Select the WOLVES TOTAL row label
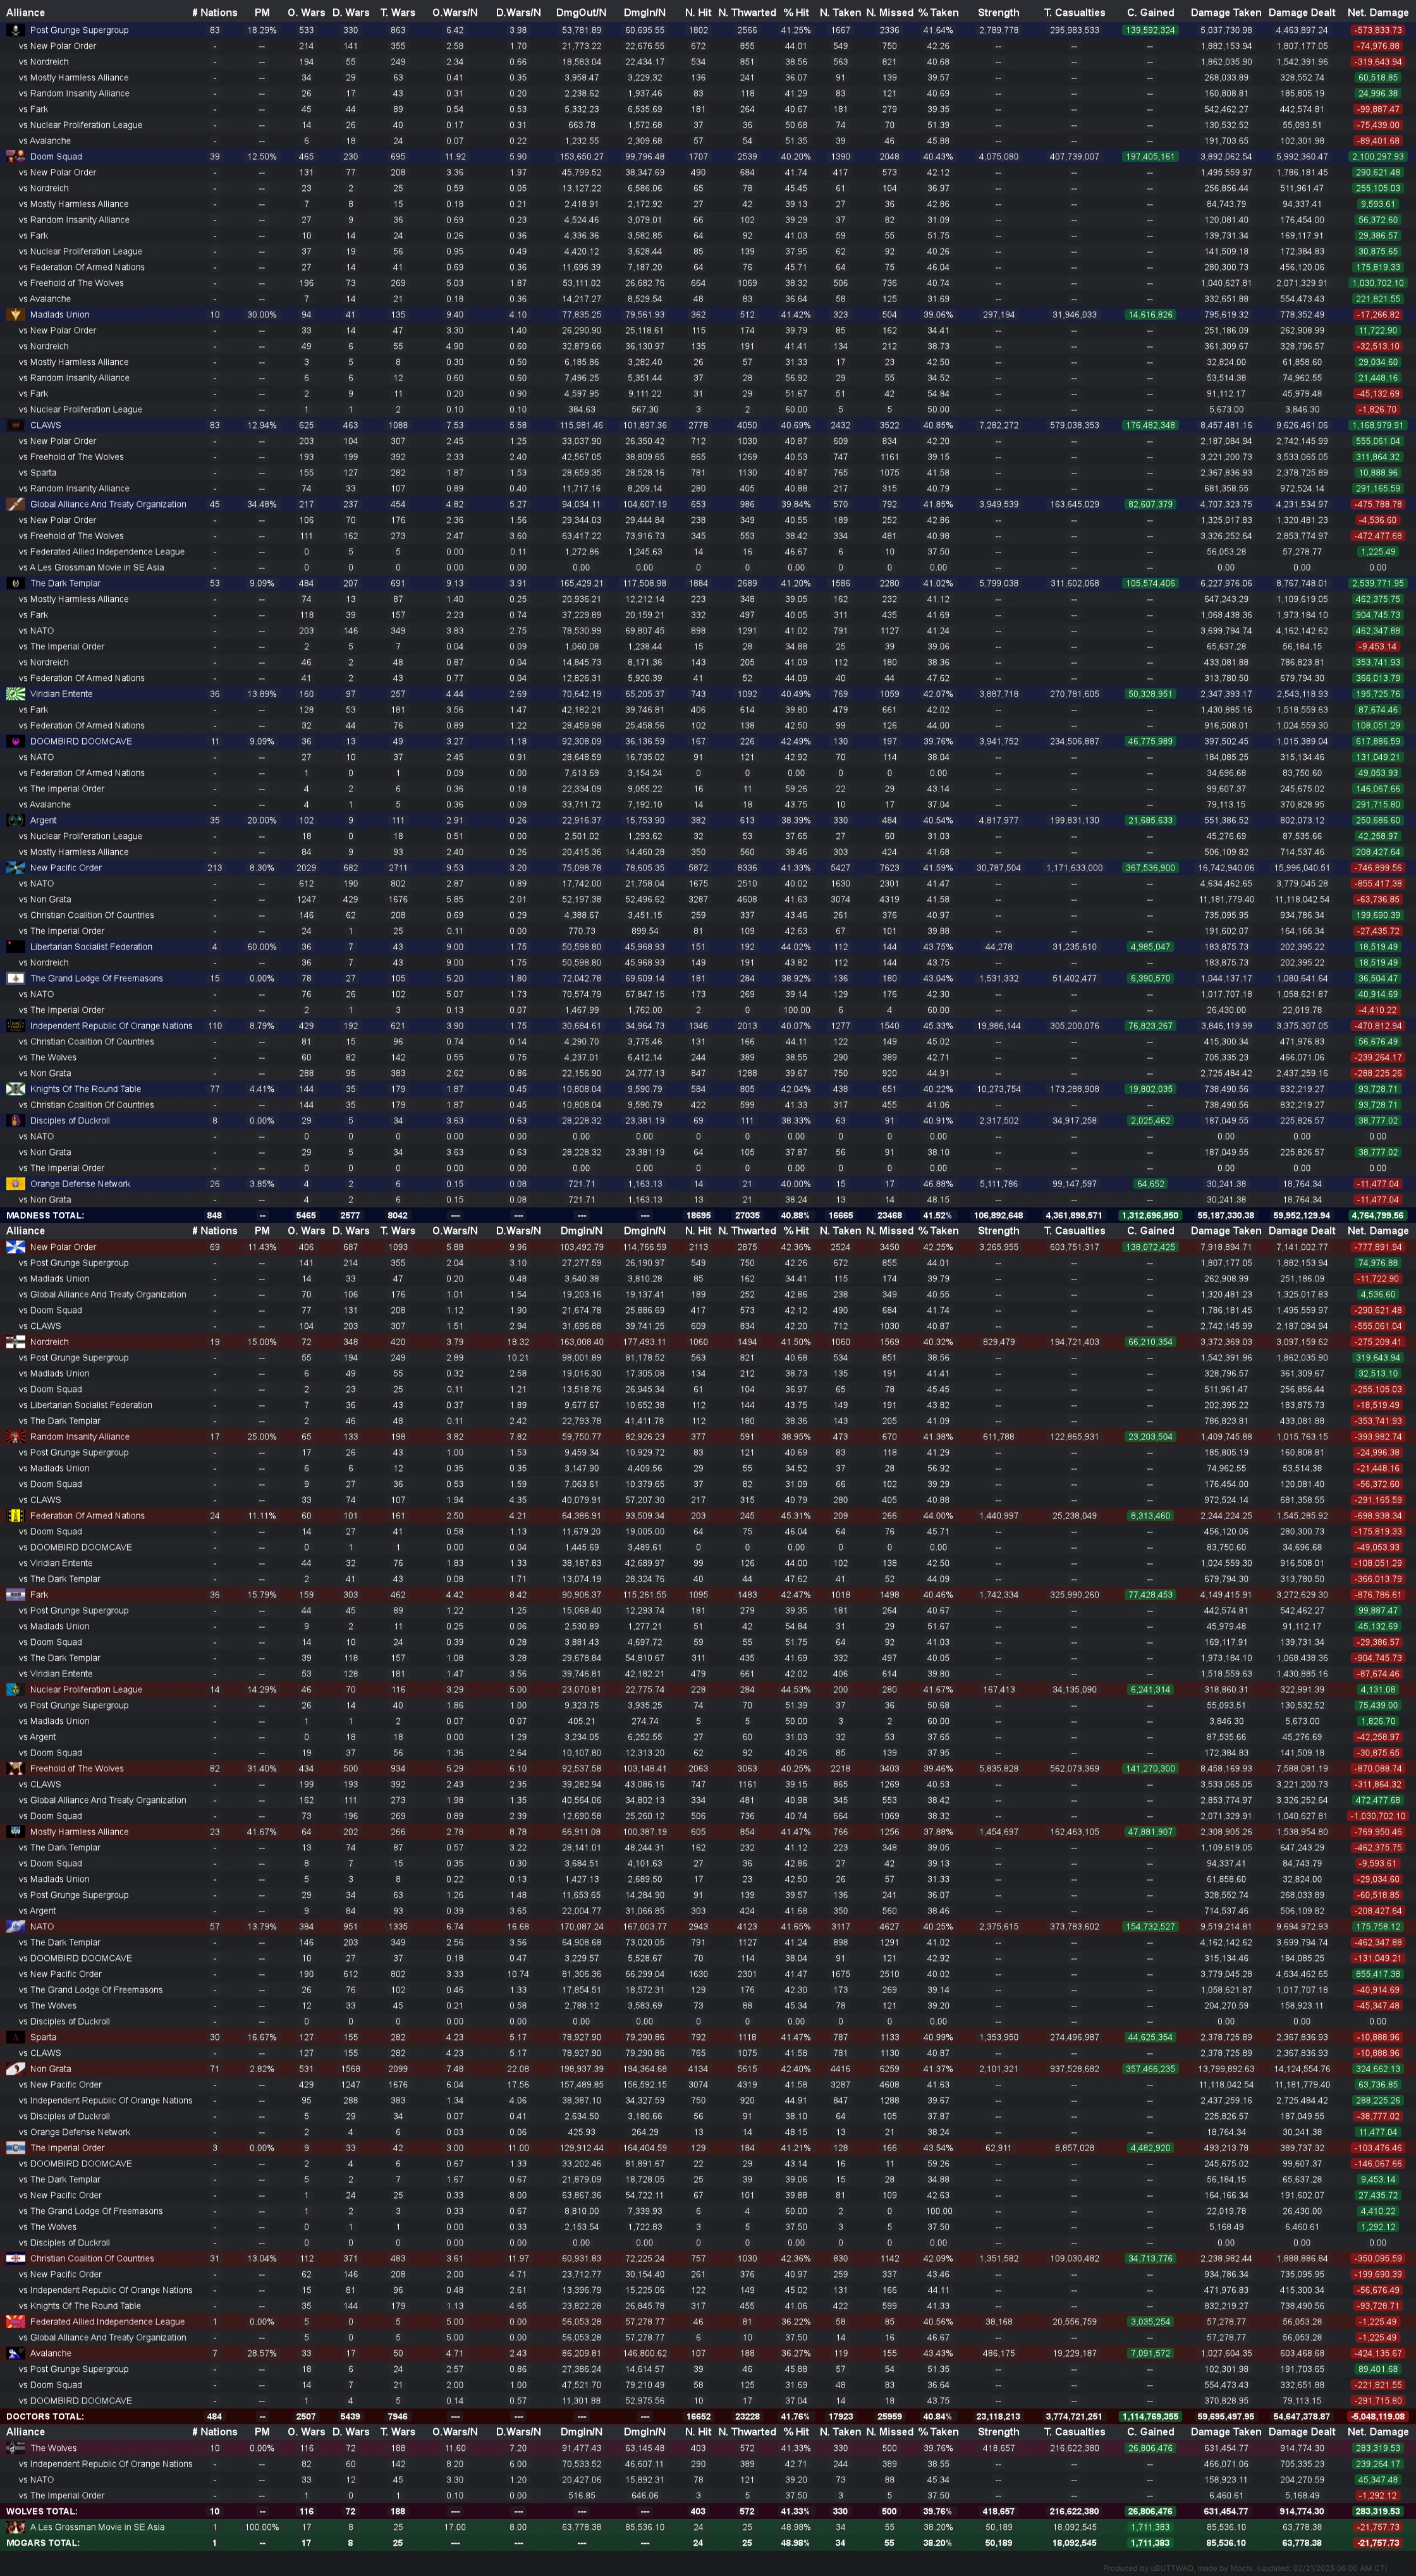 coord(41,2511)
